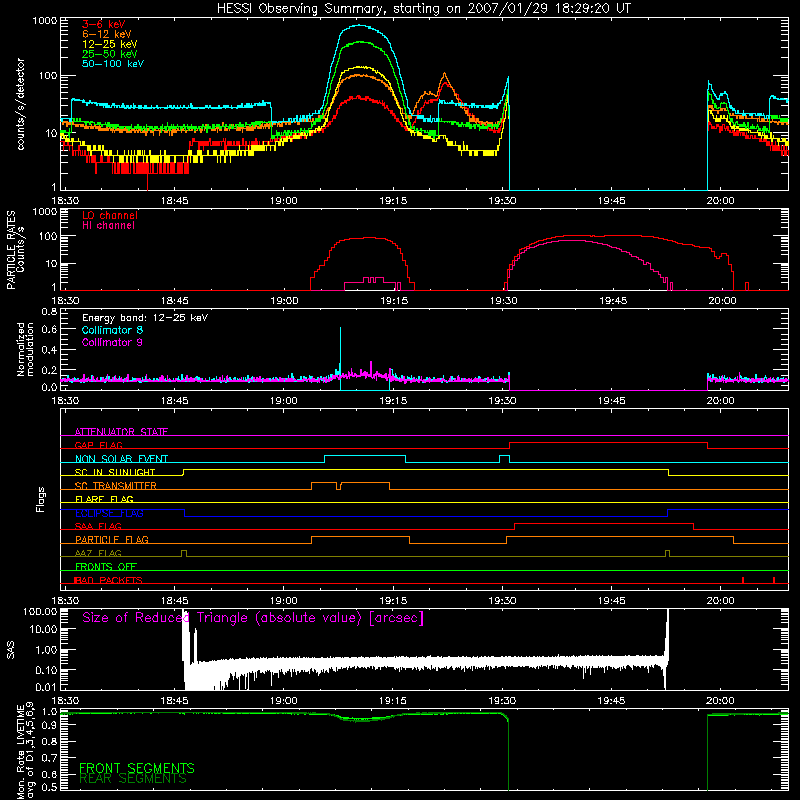
Task: Click the AAZ FLAG label
Action: click(x=98, y=553)
